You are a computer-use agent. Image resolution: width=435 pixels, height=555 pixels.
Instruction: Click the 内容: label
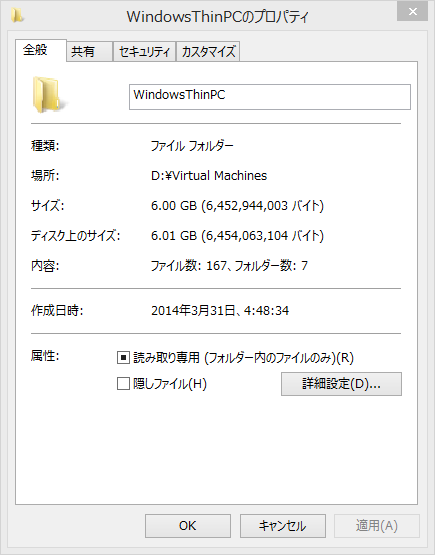coord(45,265)
